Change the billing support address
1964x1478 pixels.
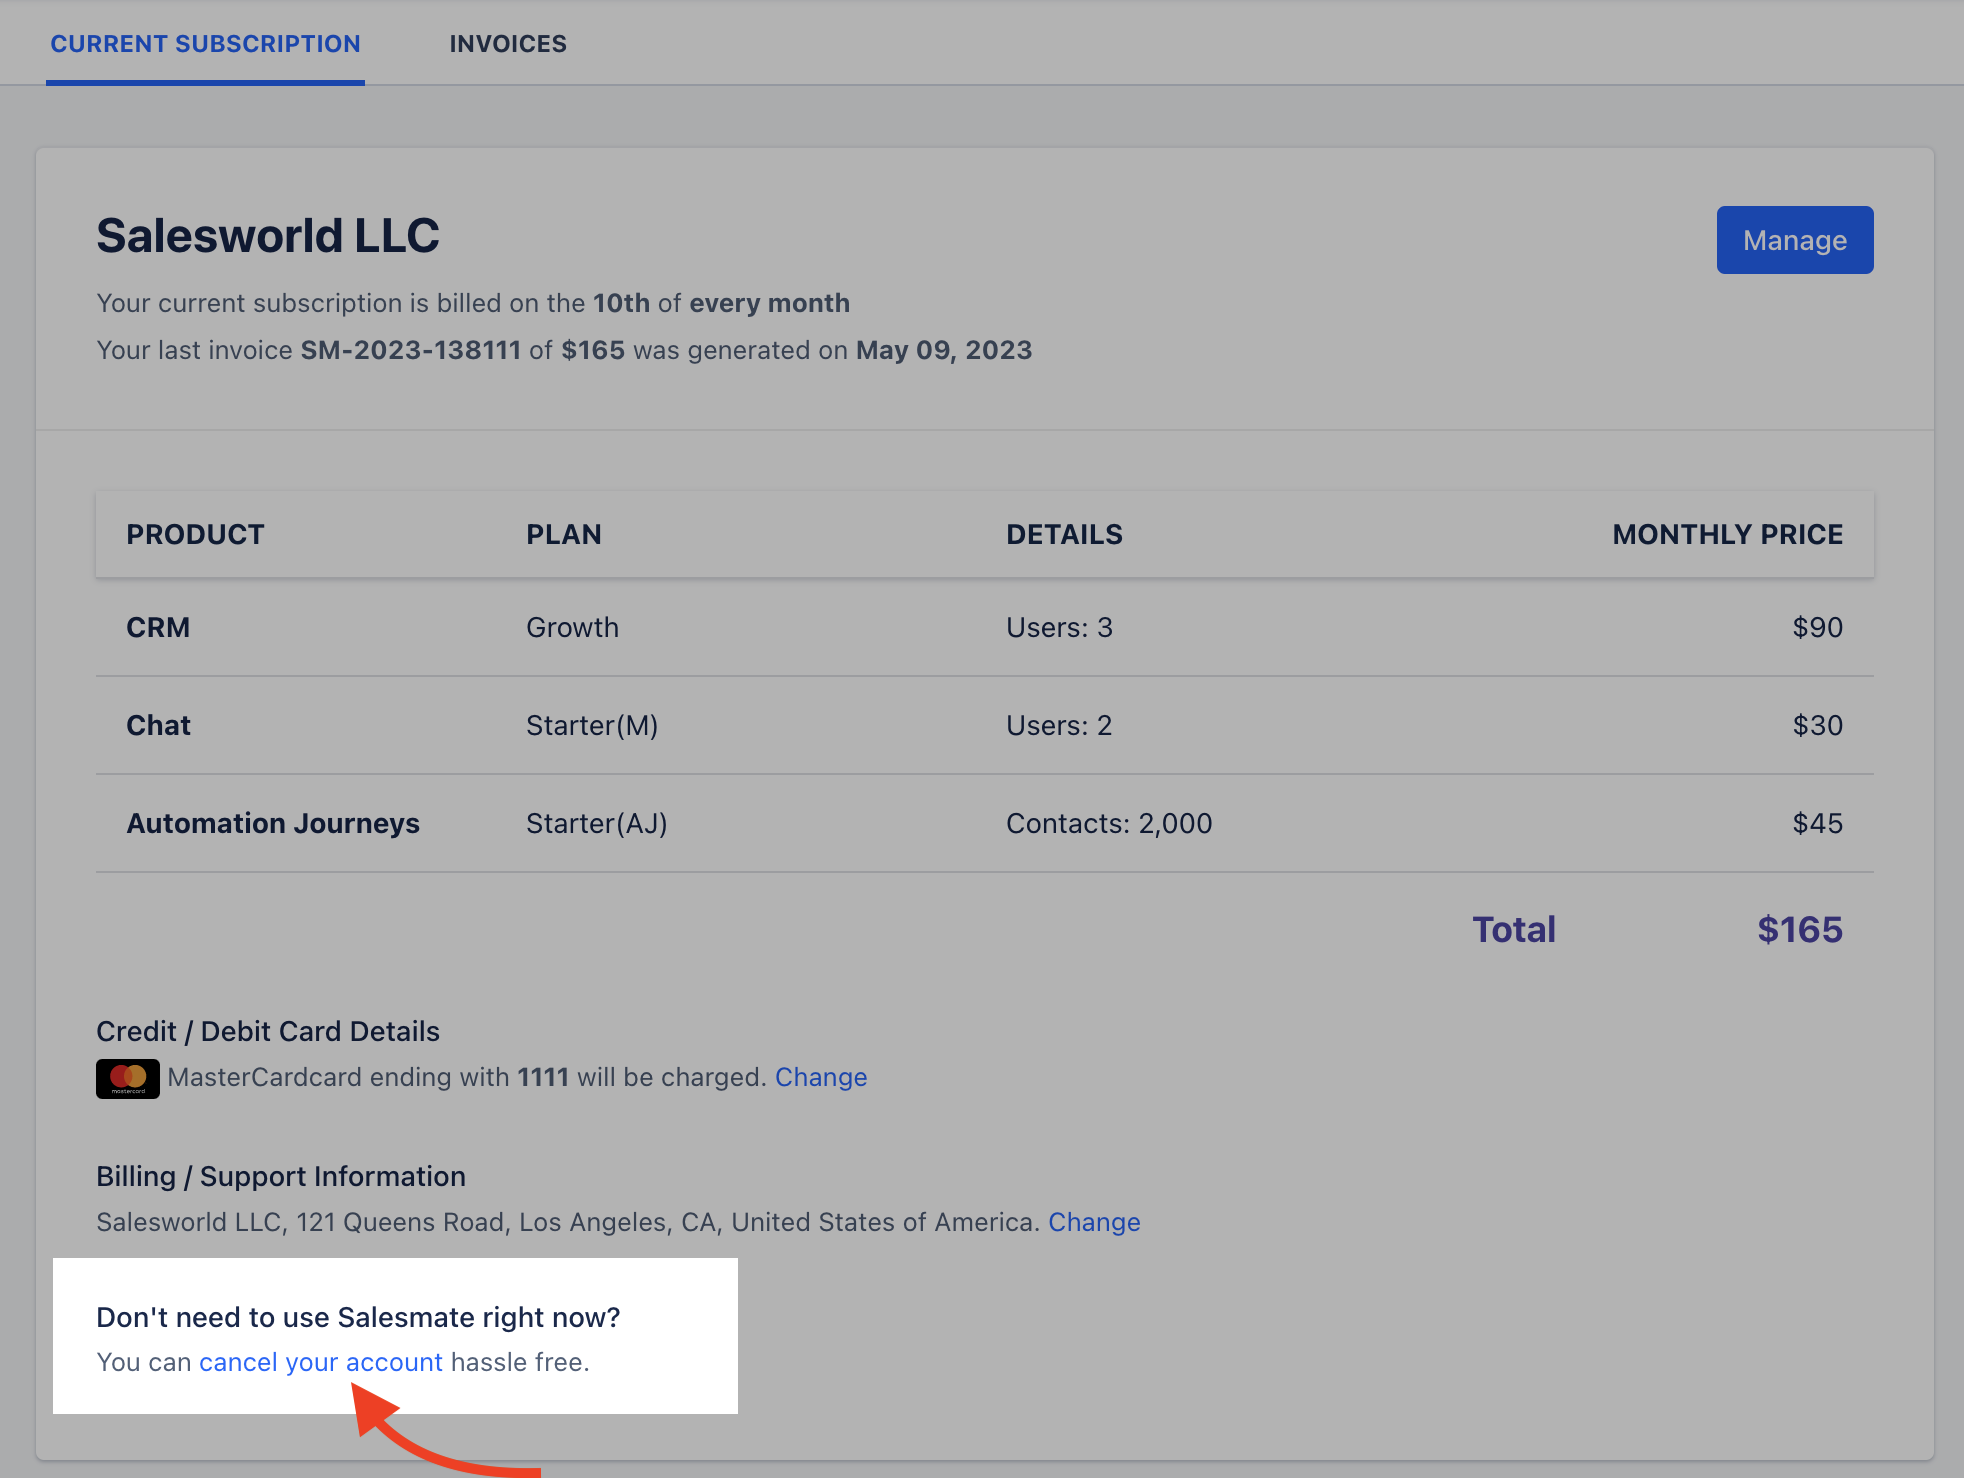1094,1222
